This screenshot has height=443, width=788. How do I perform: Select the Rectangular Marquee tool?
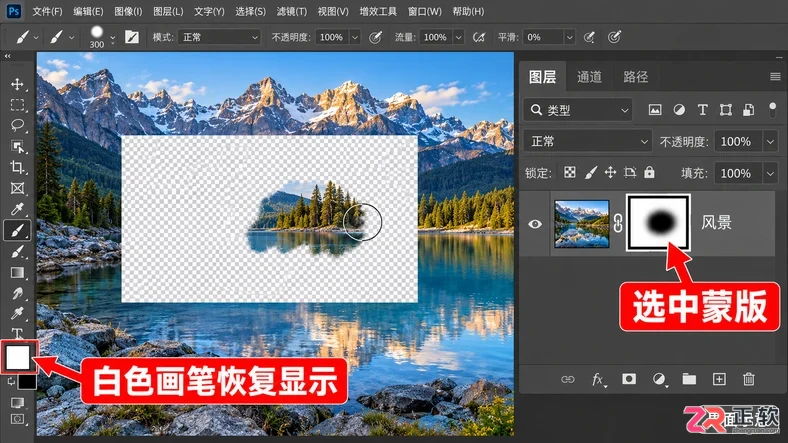[17, 104]
